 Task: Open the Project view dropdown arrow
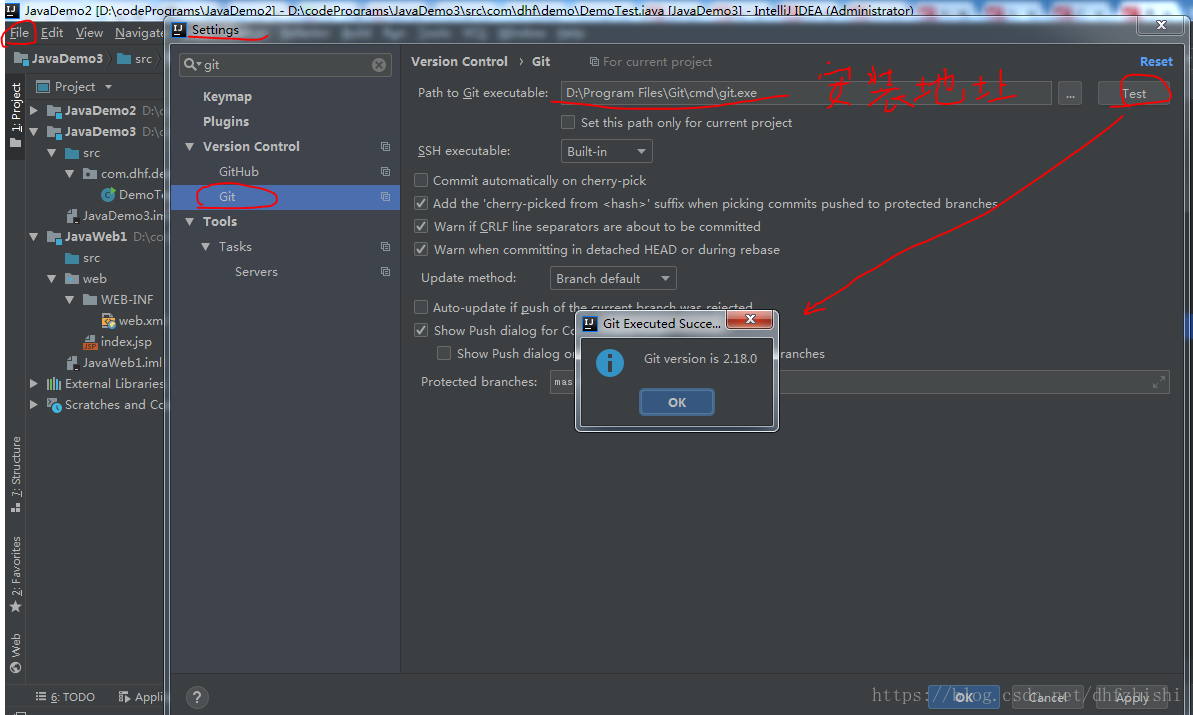pyautogui.click(x=108, y=87)
